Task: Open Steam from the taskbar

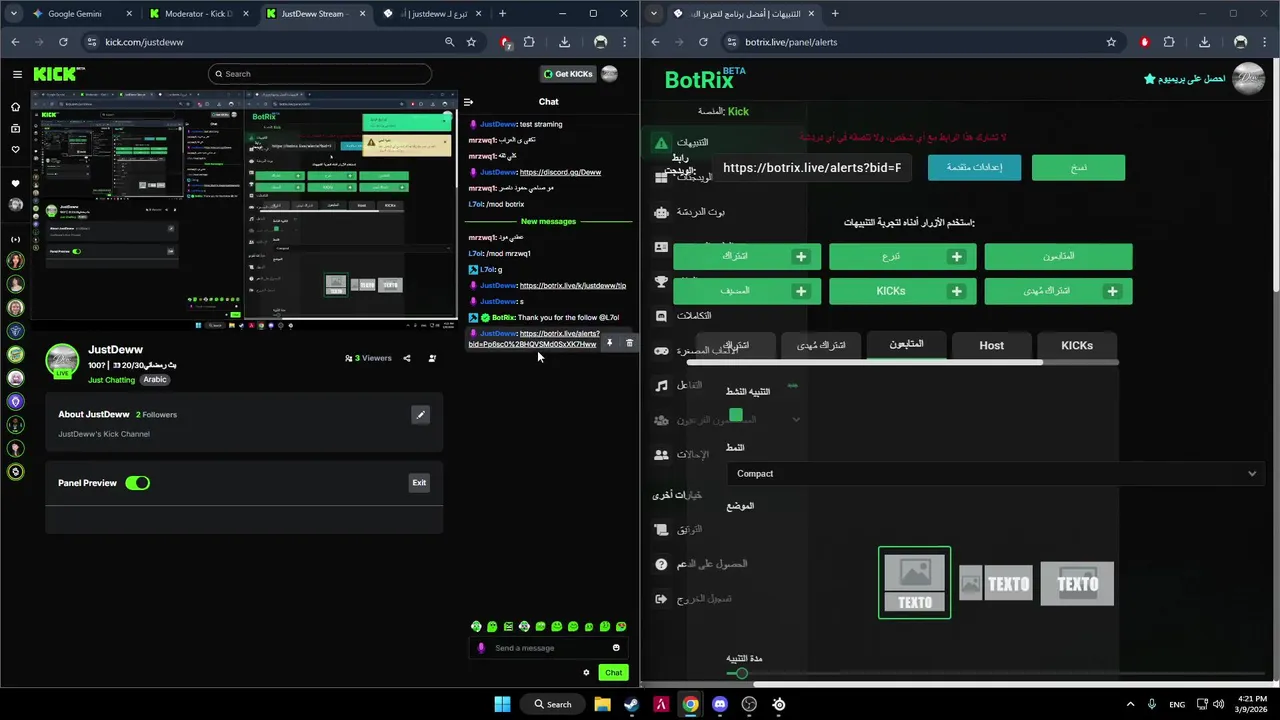Action: click(631, 704)
